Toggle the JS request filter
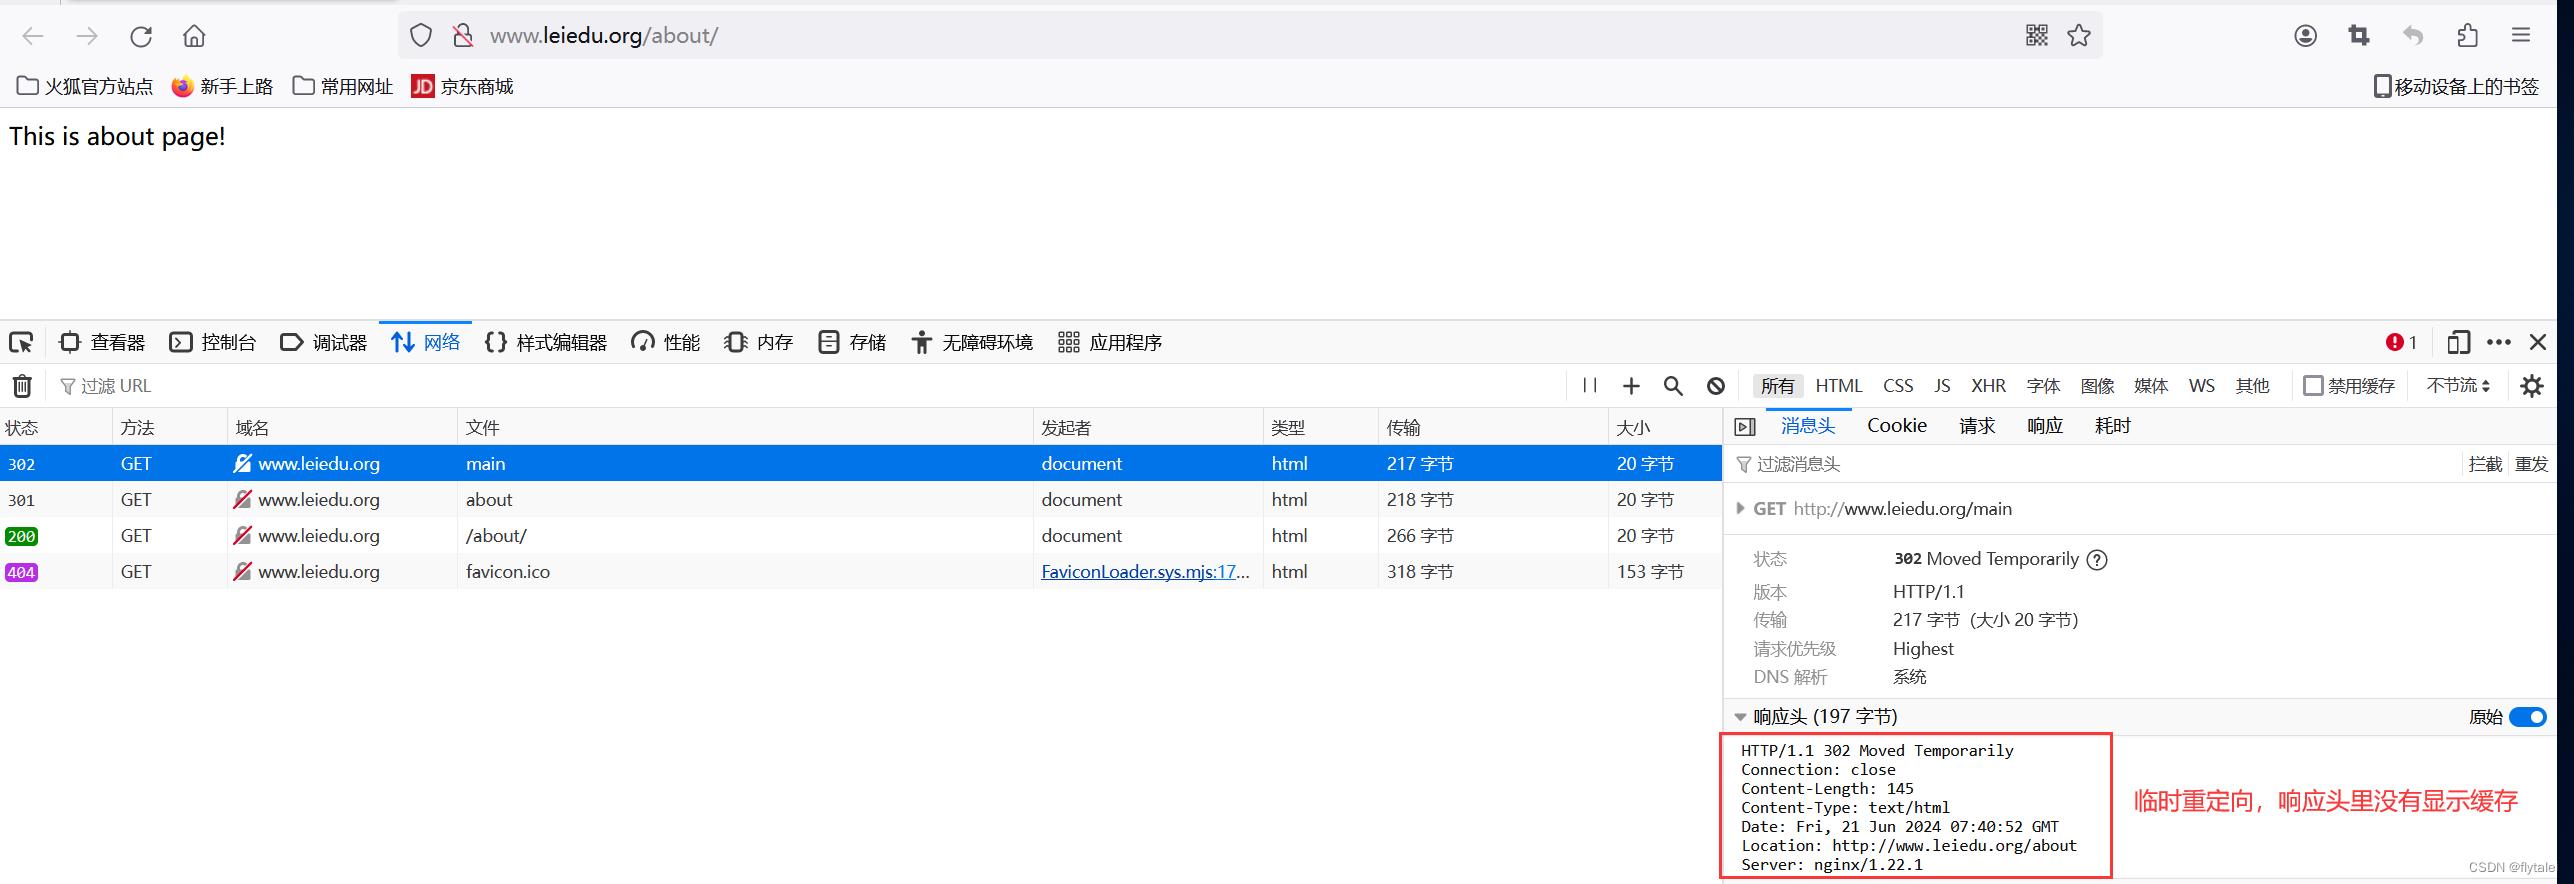Image resolution: width=2574 pixels, height=884 pixels. (1942, 386)
